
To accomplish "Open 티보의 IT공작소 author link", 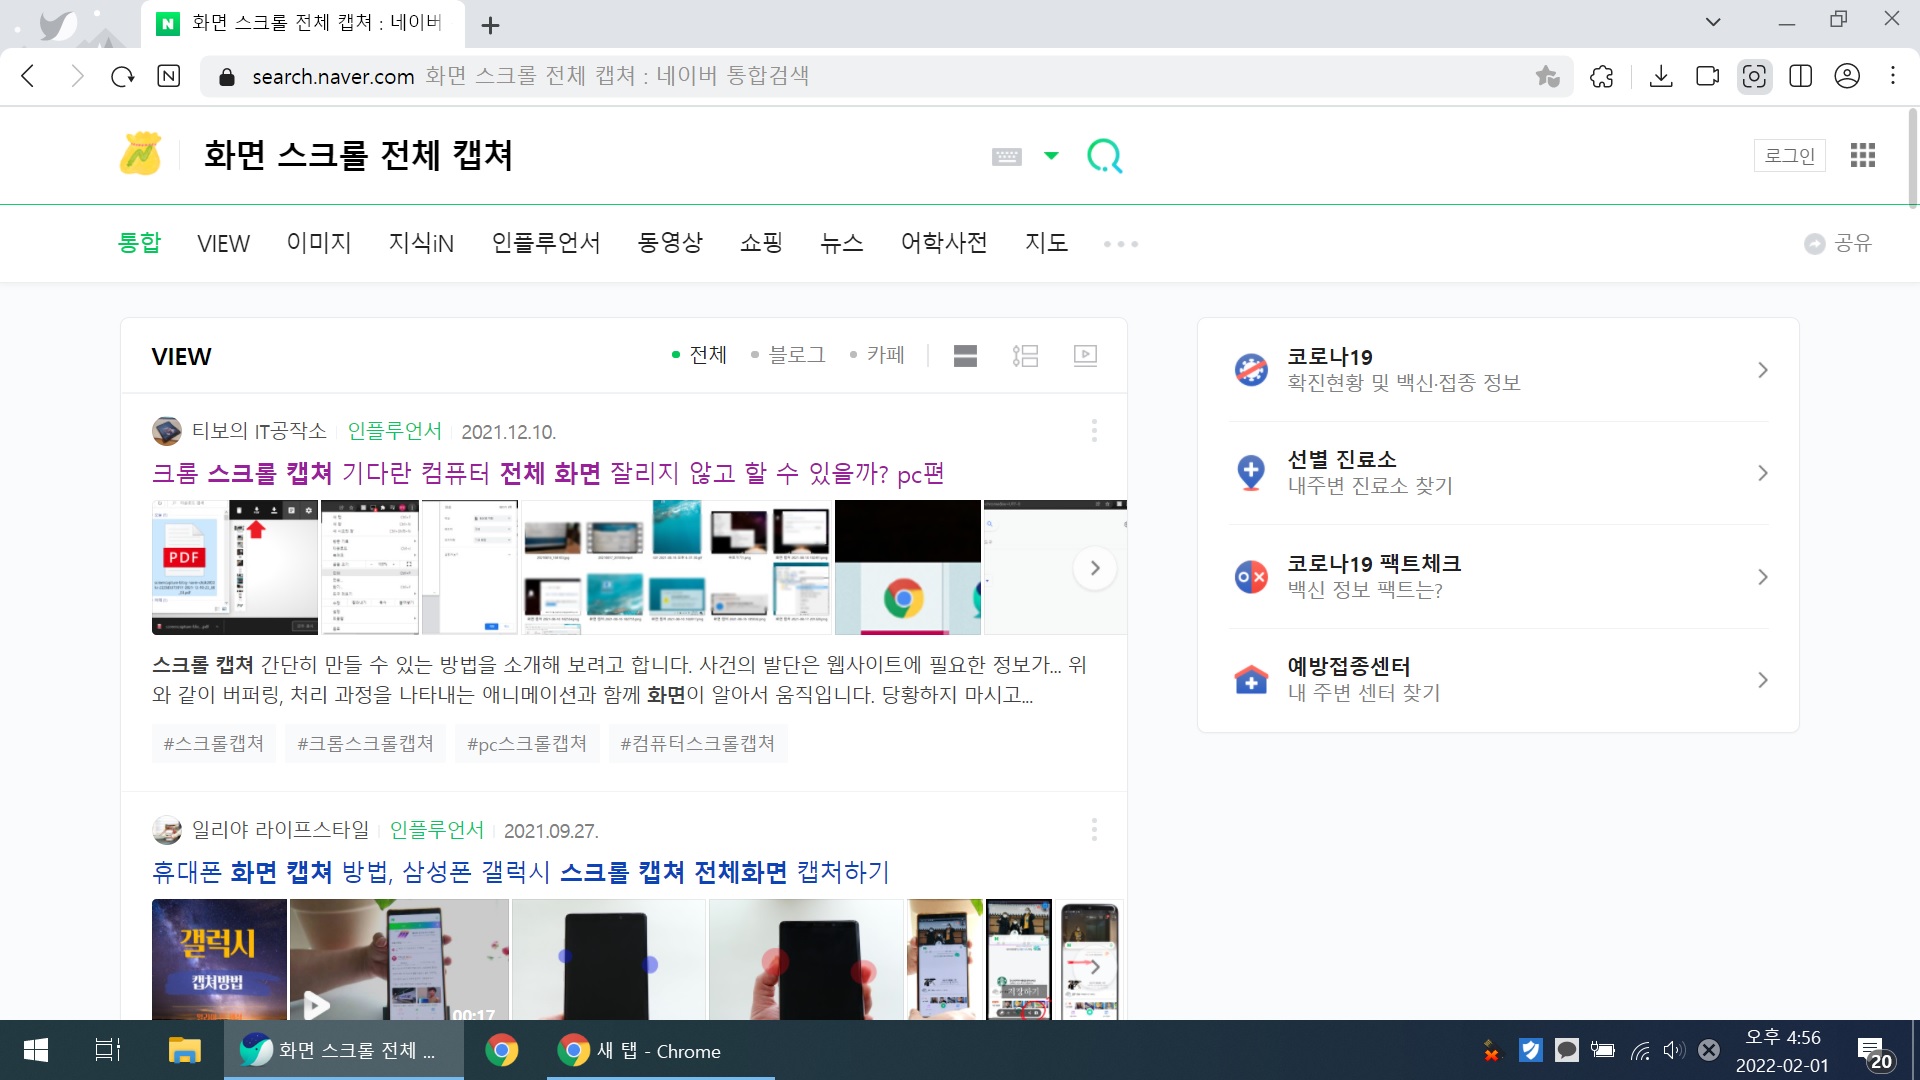I will pos(259,431).
